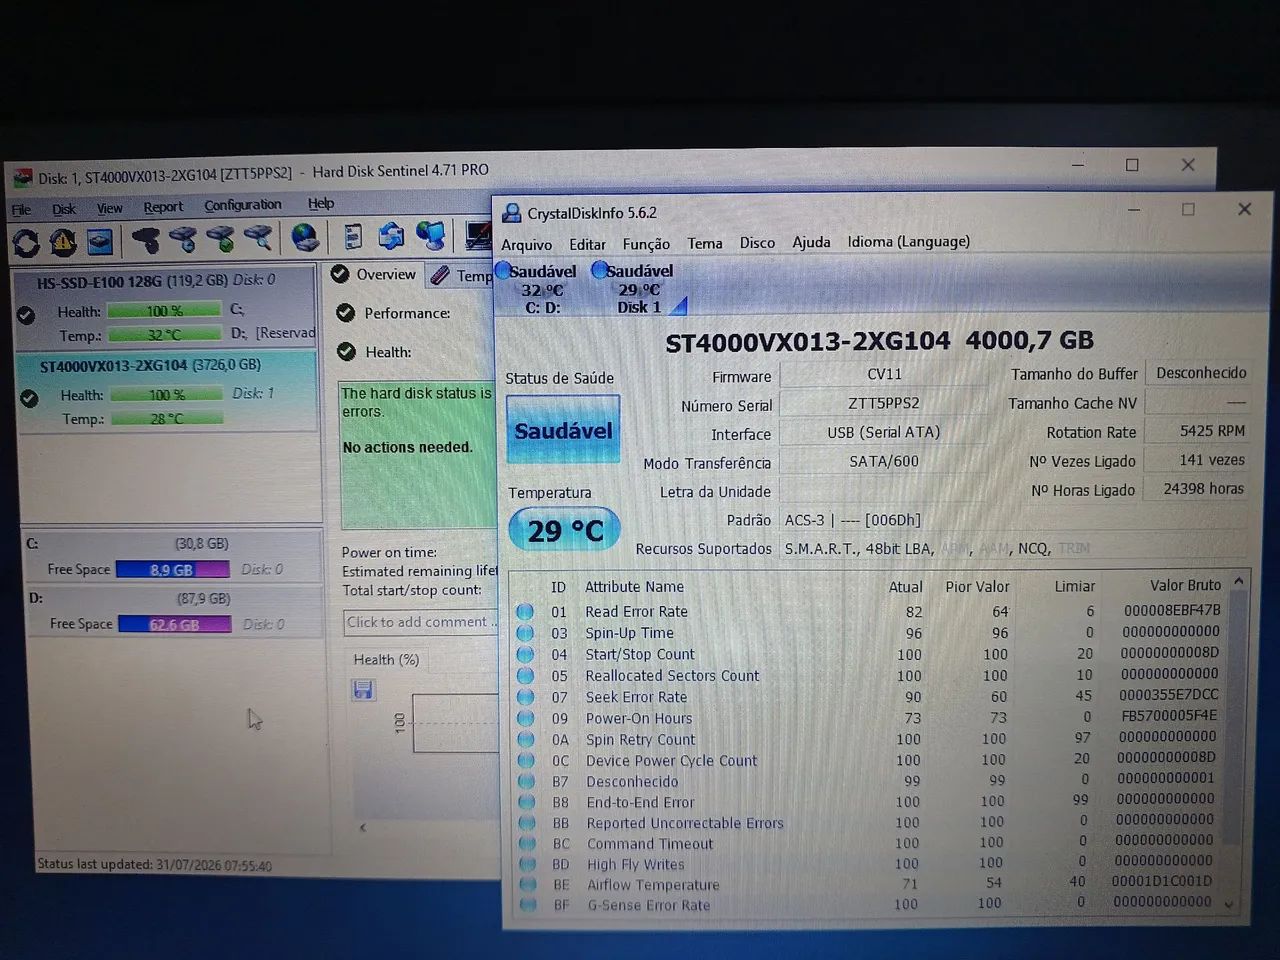Switch to Overview tab in Hard Disk Sentinel
Viewport: 1280px width, 960px height.
pos(374,274)
